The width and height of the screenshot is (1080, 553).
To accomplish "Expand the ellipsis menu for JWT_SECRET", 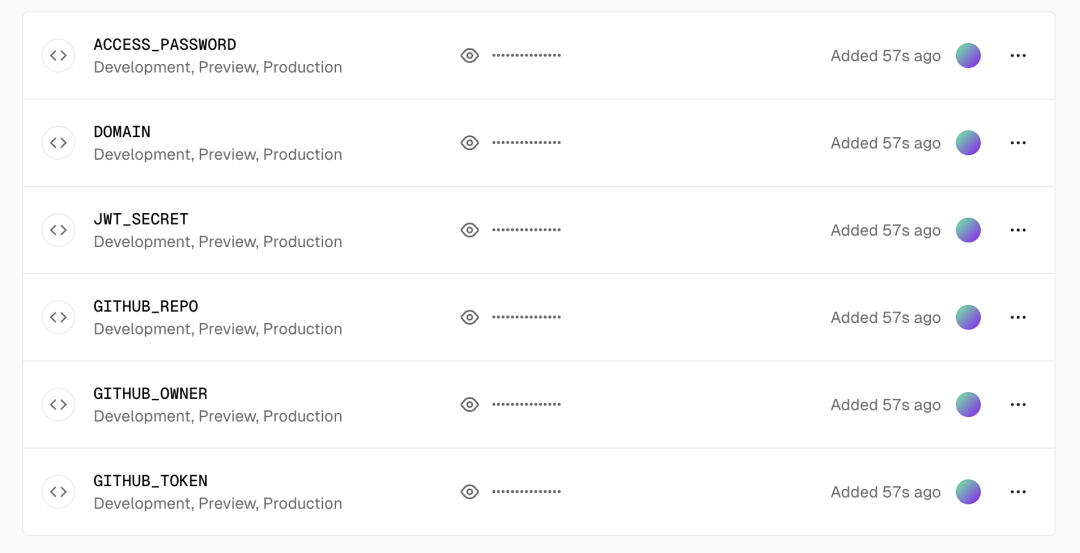I will point(1018,230).
